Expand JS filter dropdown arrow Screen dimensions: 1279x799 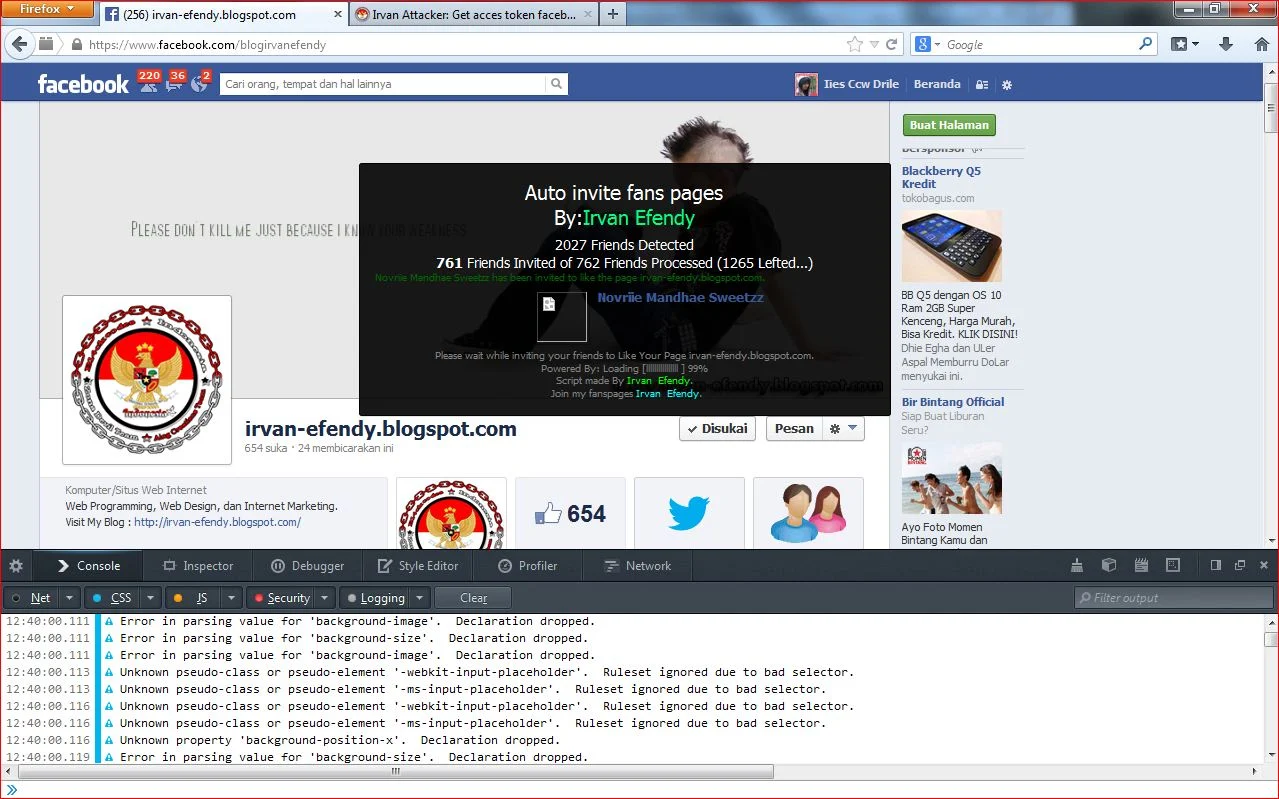(231, 598)
